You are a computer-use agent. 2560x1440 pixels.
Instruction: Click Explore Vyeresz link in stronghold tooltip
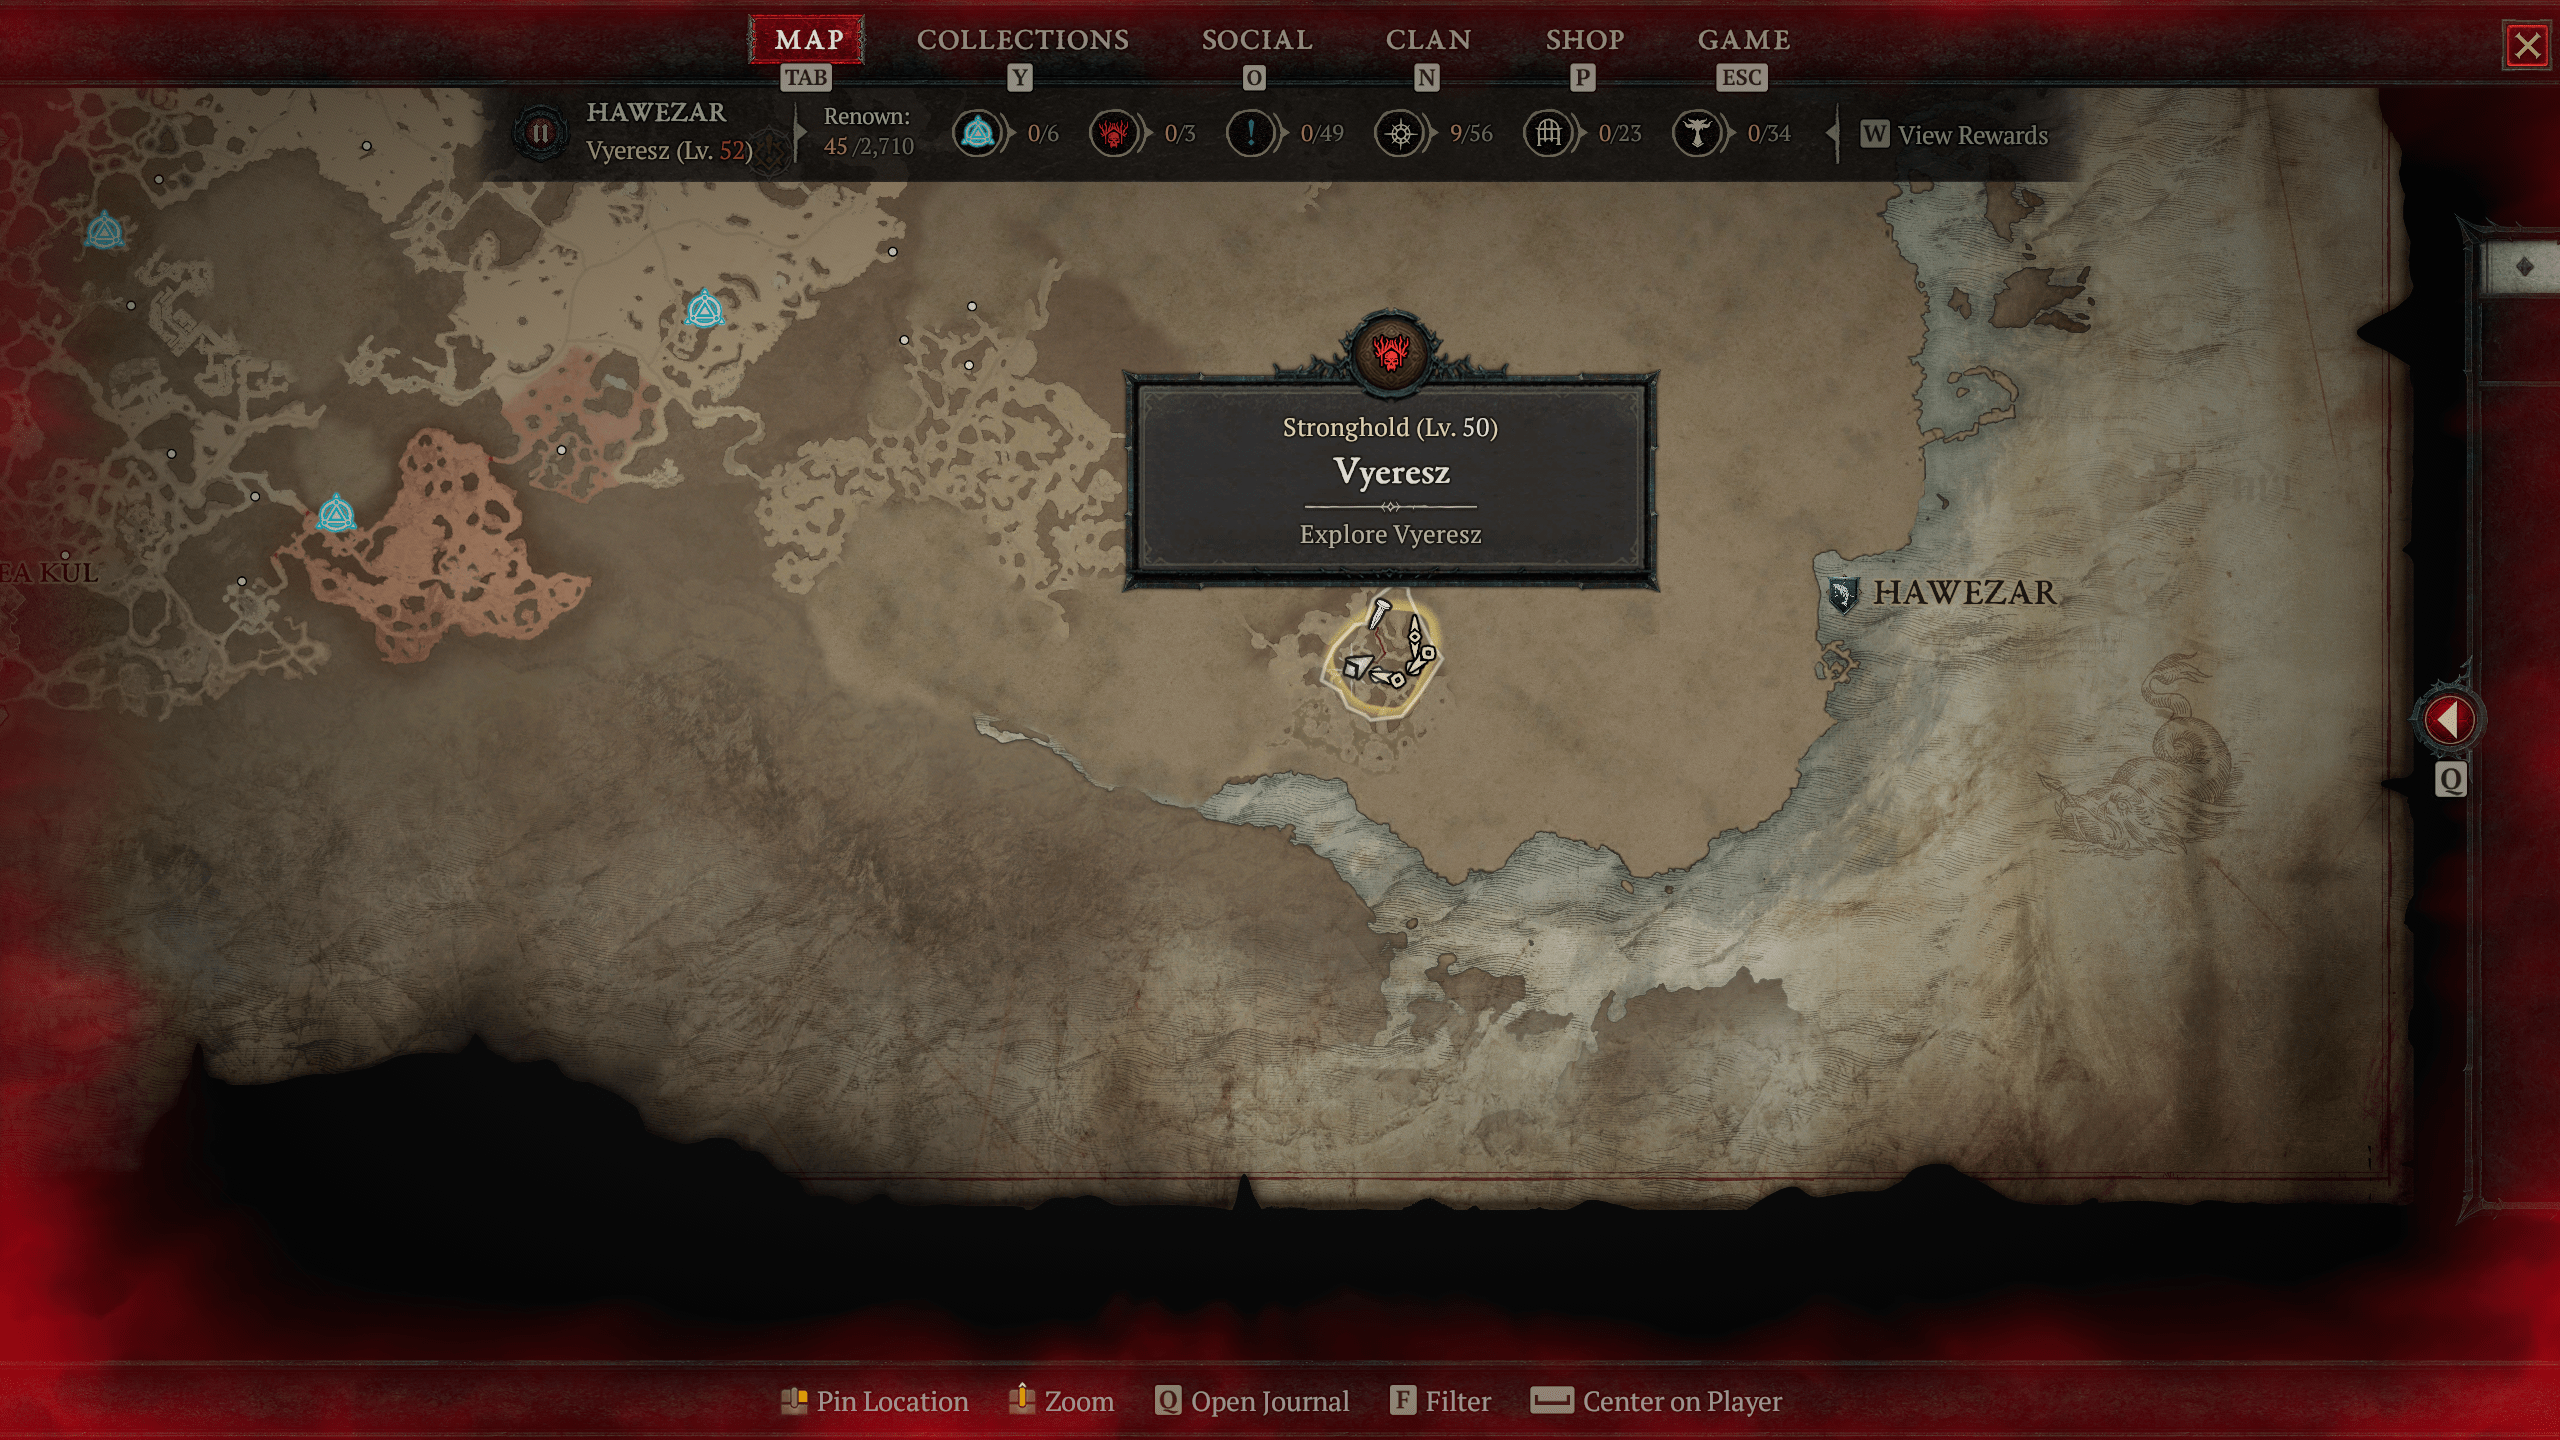pos(1389,535)
